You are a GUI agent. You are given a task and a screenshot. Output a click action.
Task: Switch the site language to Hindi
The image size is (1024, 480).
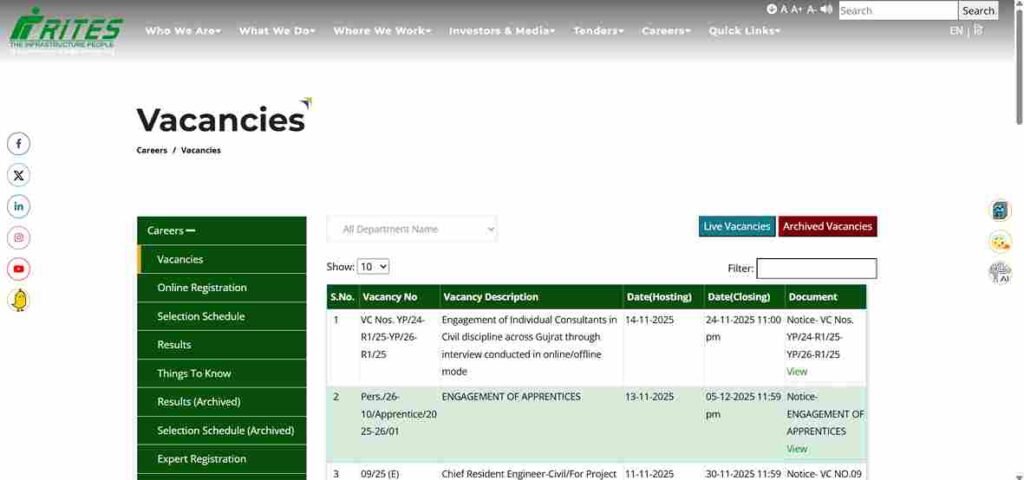point(978,30)
